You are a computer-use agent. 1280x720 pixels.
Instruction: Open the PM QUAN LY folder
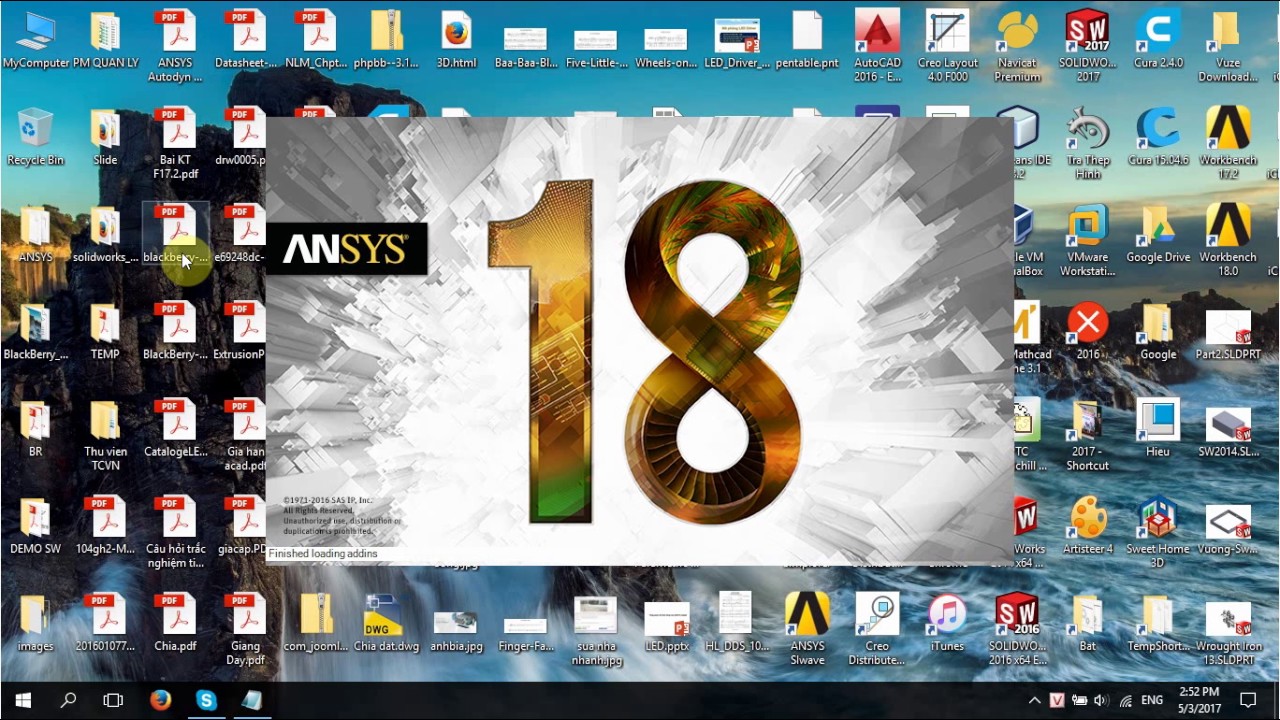coord(105,40)
